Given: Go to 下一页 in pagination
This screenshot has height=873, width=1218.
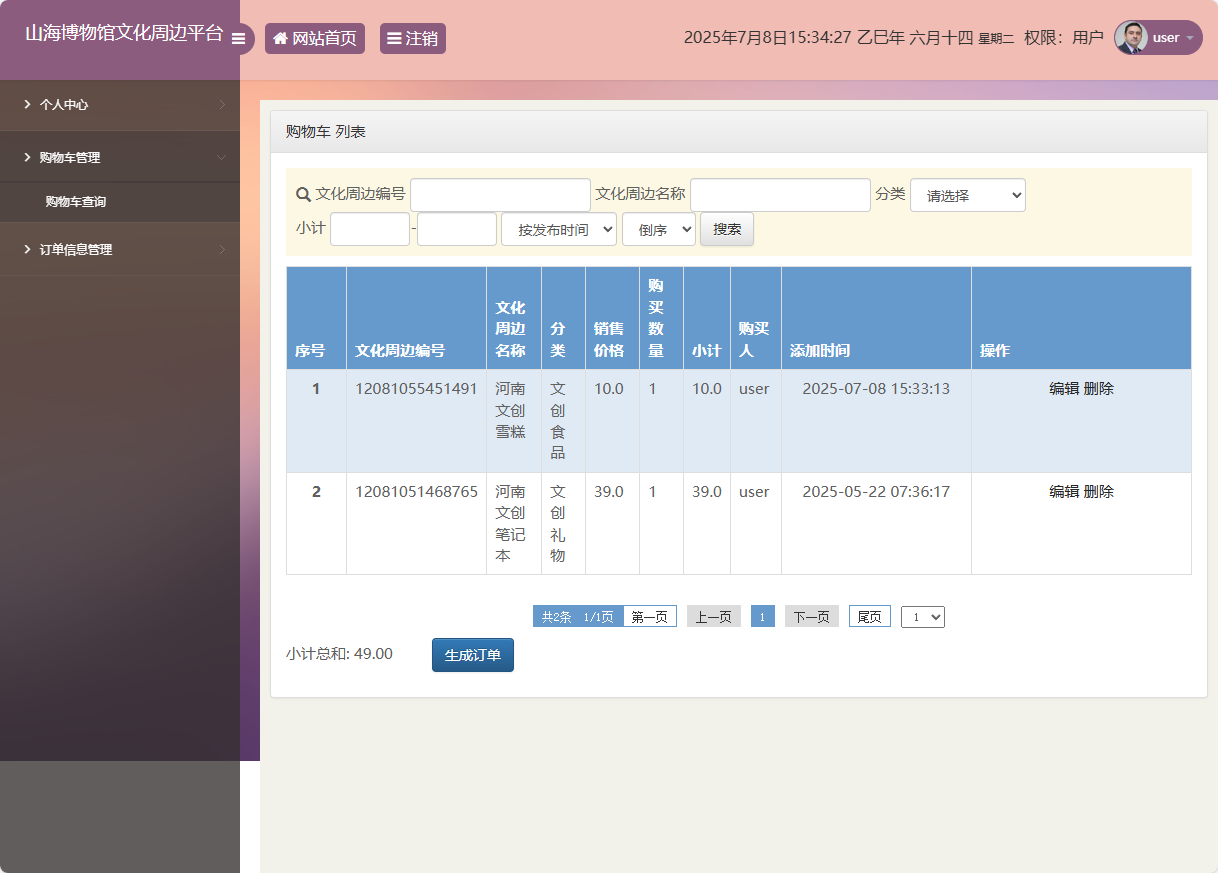Looking at the screenshot, I should pyautogui.click(x=811, y=617).
